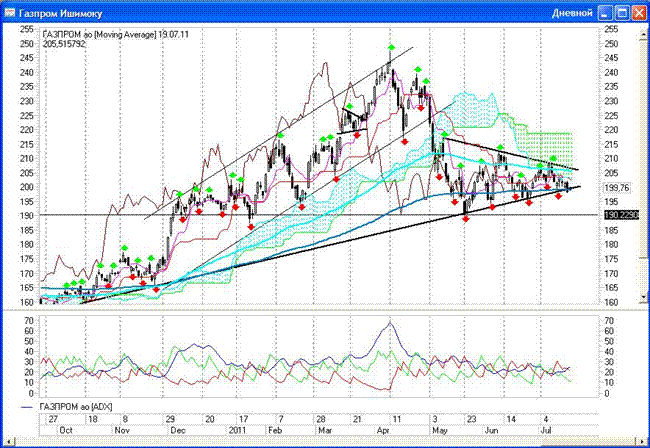Click the 'Feb' month label on the time axis
650x448 pixels.
coord(275,430)
